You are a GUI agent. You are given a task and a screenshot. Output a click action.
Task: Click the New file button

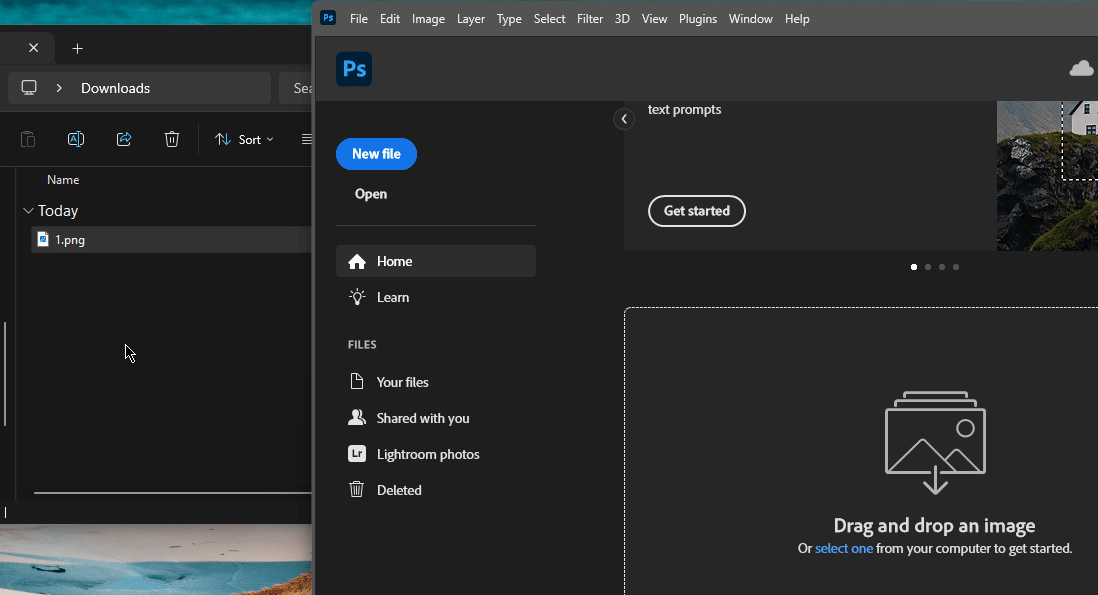tap(376, 154)
